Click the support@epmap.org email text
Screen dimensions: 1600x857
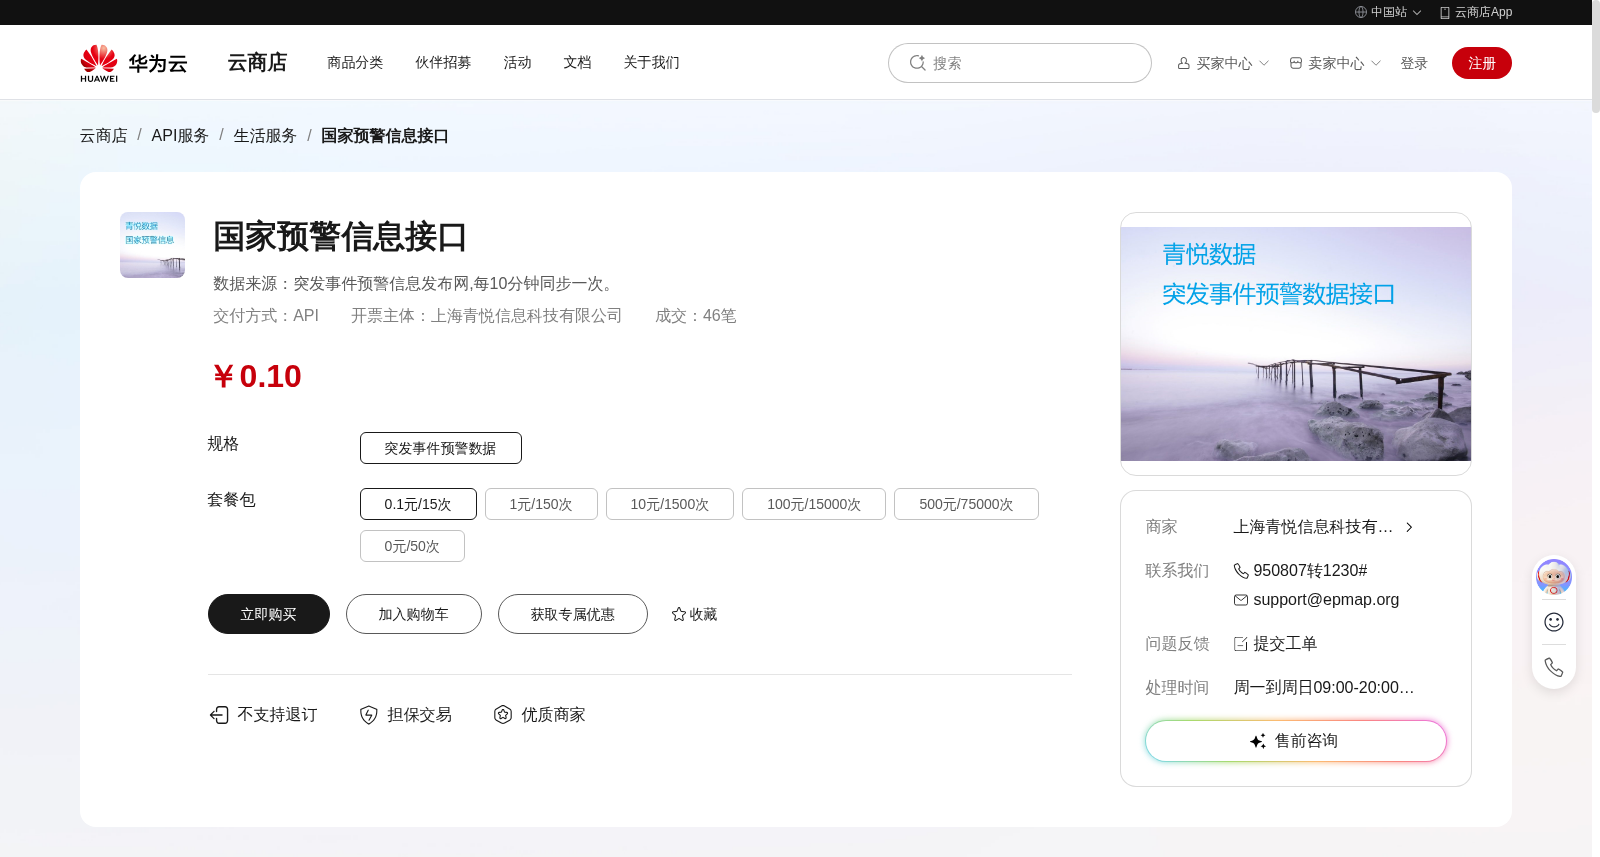[x=1326, y=600]
